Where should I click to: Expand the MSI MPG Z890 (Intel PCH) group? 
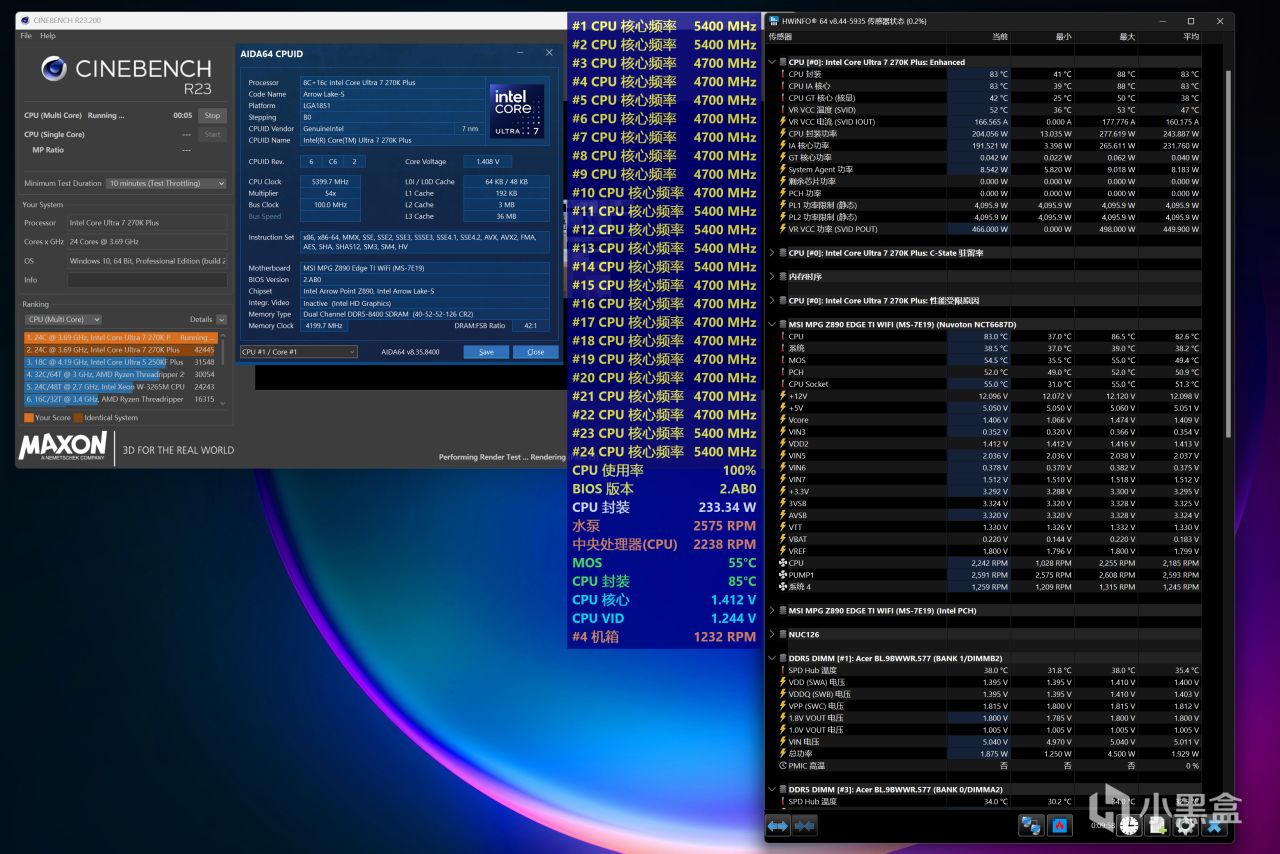pyautogui.click(x=772, y=610)
